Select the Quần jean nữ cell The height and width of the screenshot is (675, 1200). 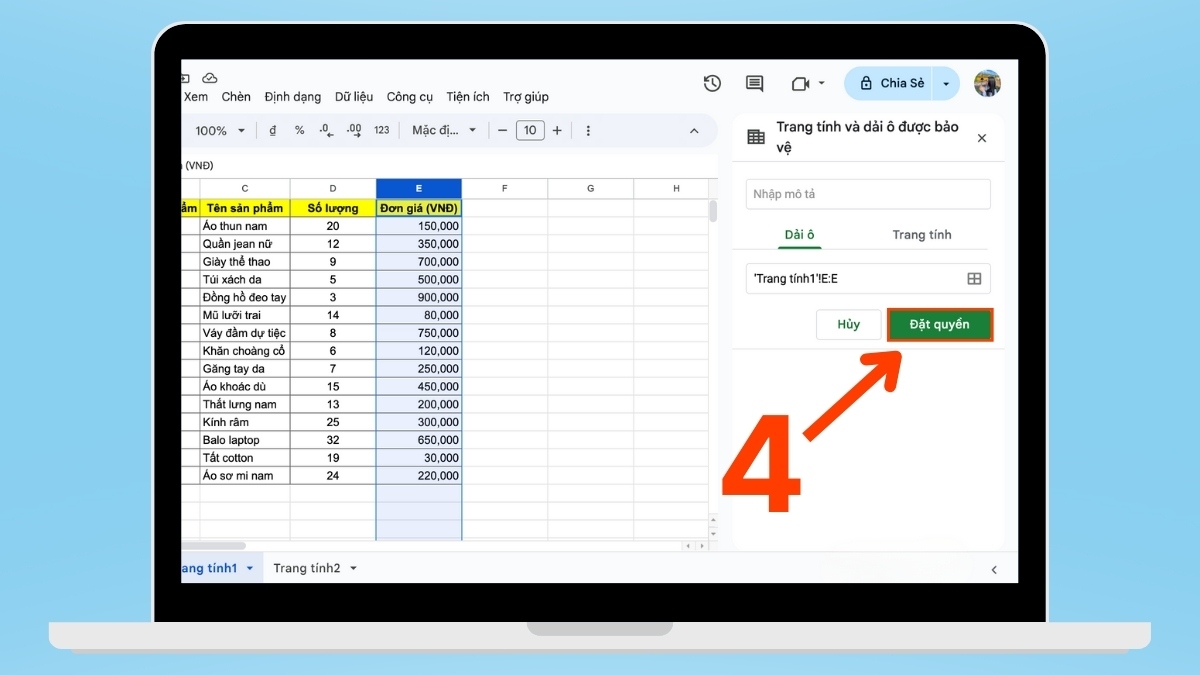coord(245,244)
